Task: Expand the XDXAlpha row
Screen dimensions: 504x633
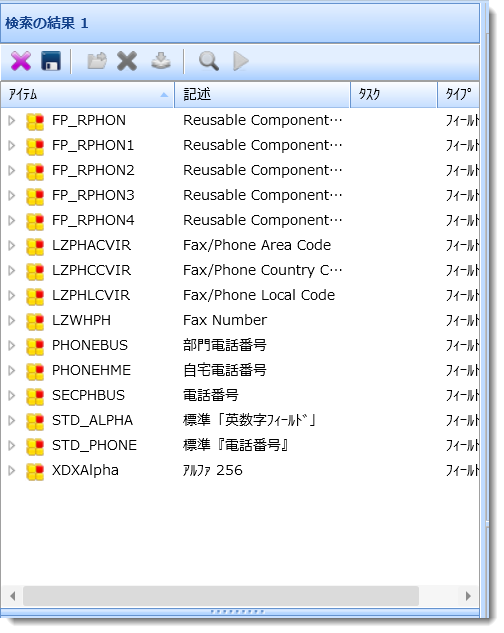Action: [x=12, y=471]
